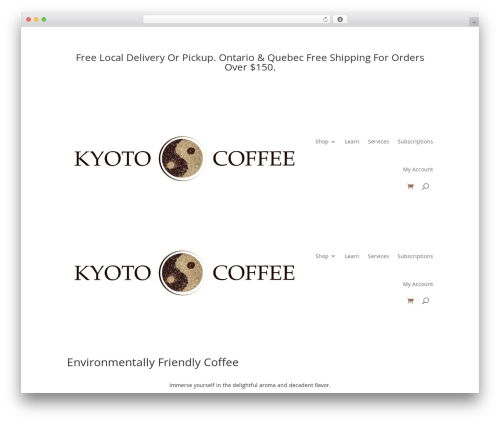The height and width of the screenshot is (423, 500).
Task: Maximize the window with the green button
Action: [44, 20]
